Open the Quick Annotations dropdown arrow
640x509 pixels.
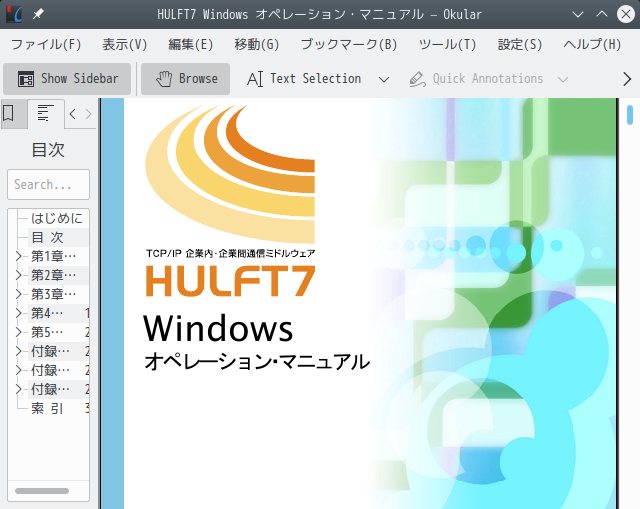[563, 79]
